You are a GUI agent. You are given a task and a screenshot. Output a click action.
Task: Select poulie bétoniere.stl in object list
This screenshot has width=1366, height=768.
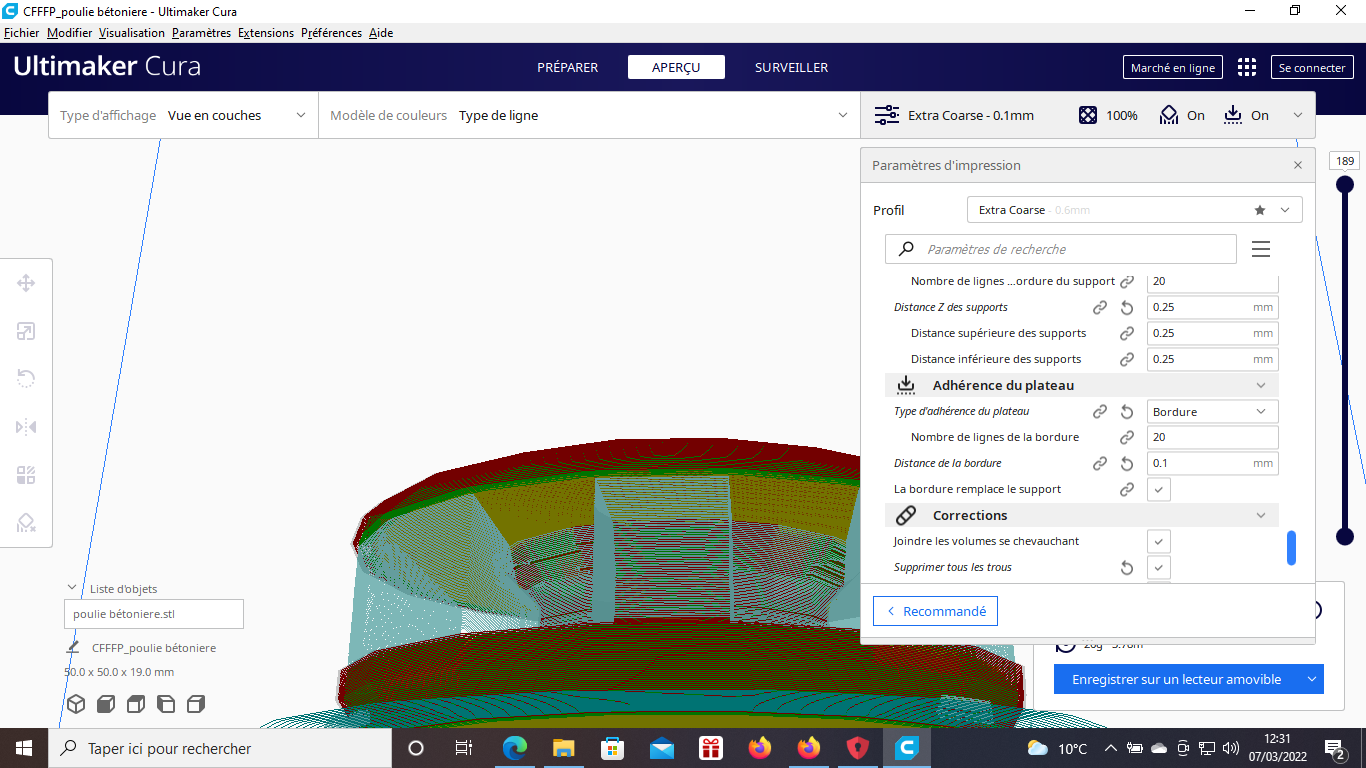(x=154, y=614)
